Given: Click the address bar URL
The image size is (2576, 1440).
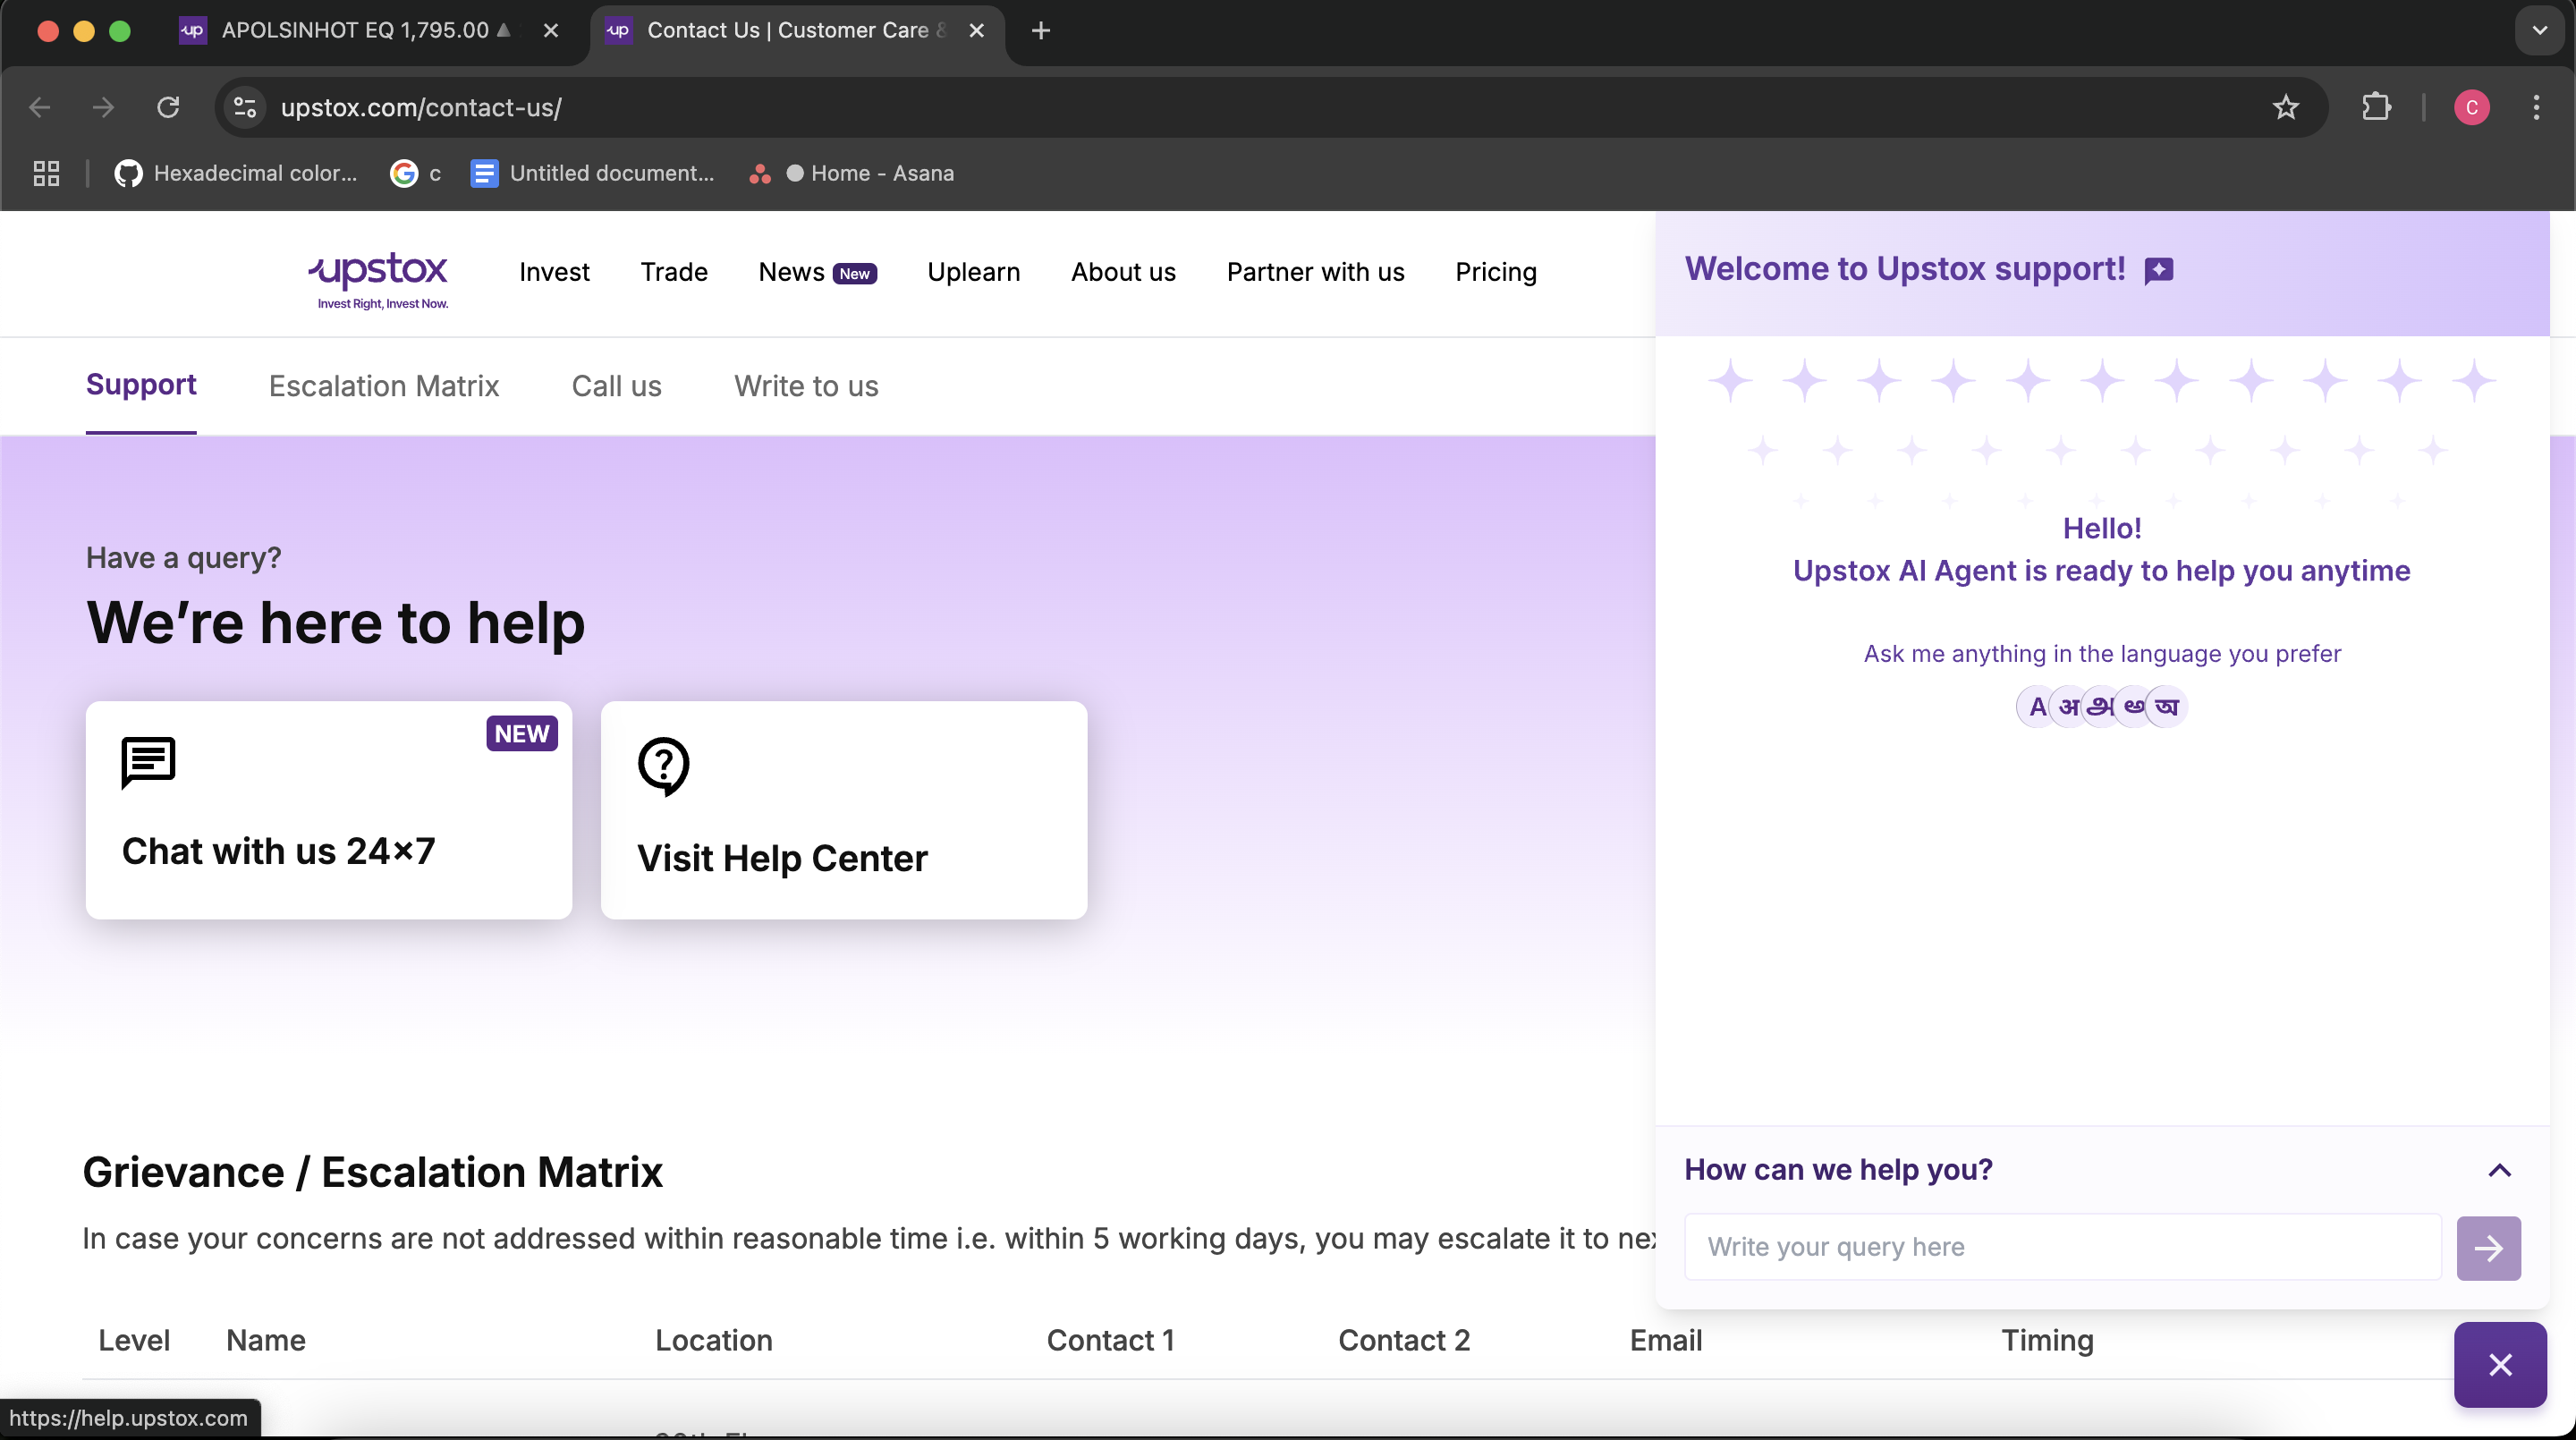Looking at the screenshot, I should click(x=421, y=107).
